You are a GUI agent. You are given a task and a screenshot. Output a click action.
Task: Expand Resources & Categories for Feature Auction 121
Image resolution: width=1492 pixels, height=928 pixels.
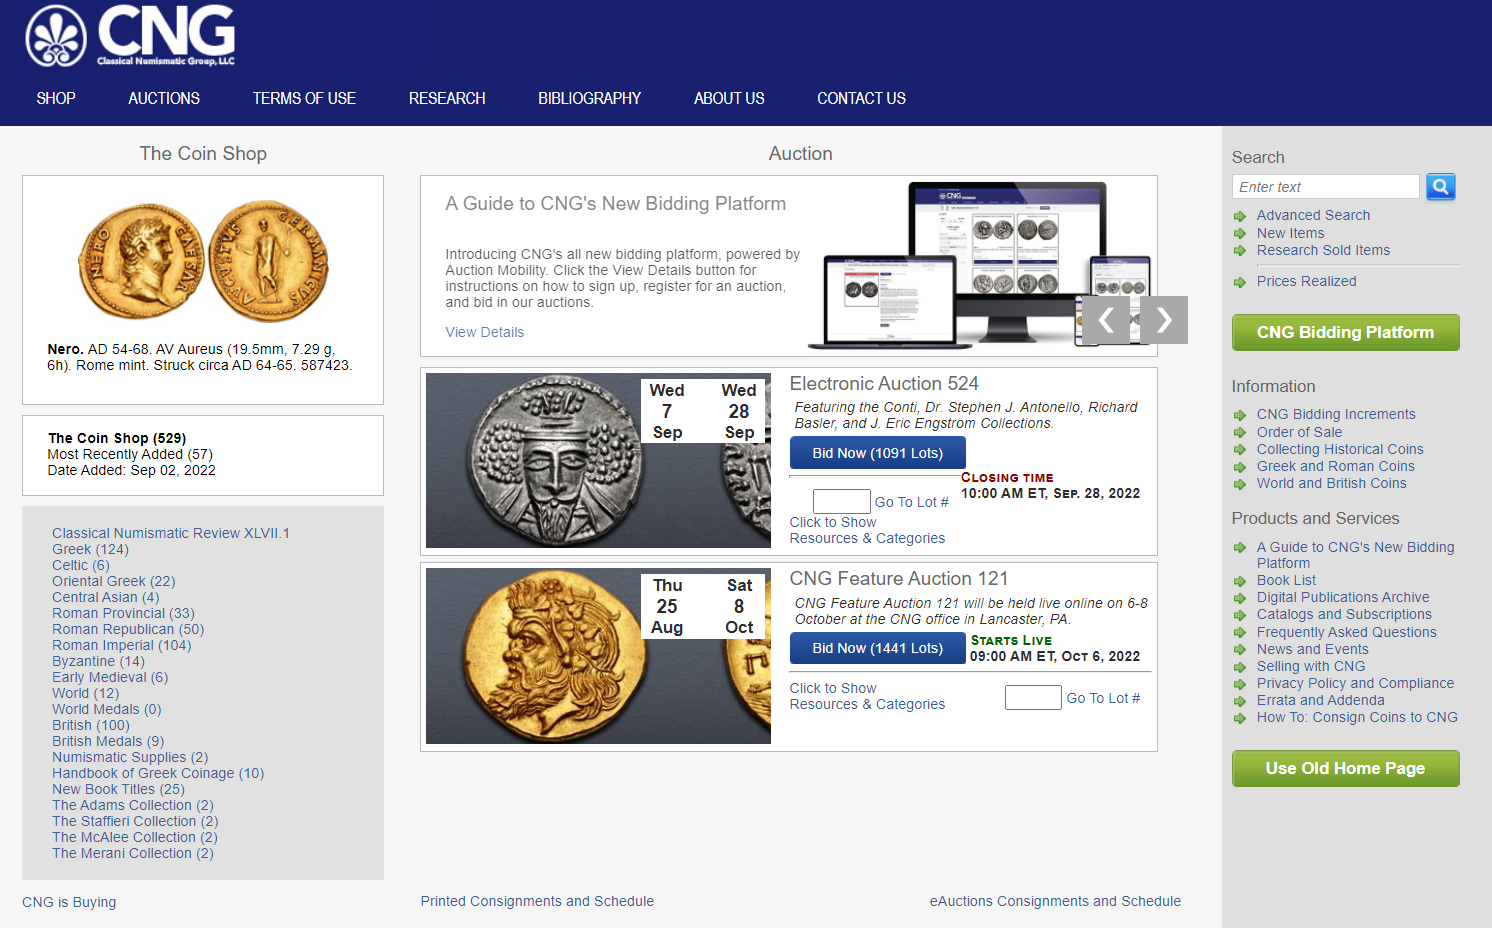point(867,696)
